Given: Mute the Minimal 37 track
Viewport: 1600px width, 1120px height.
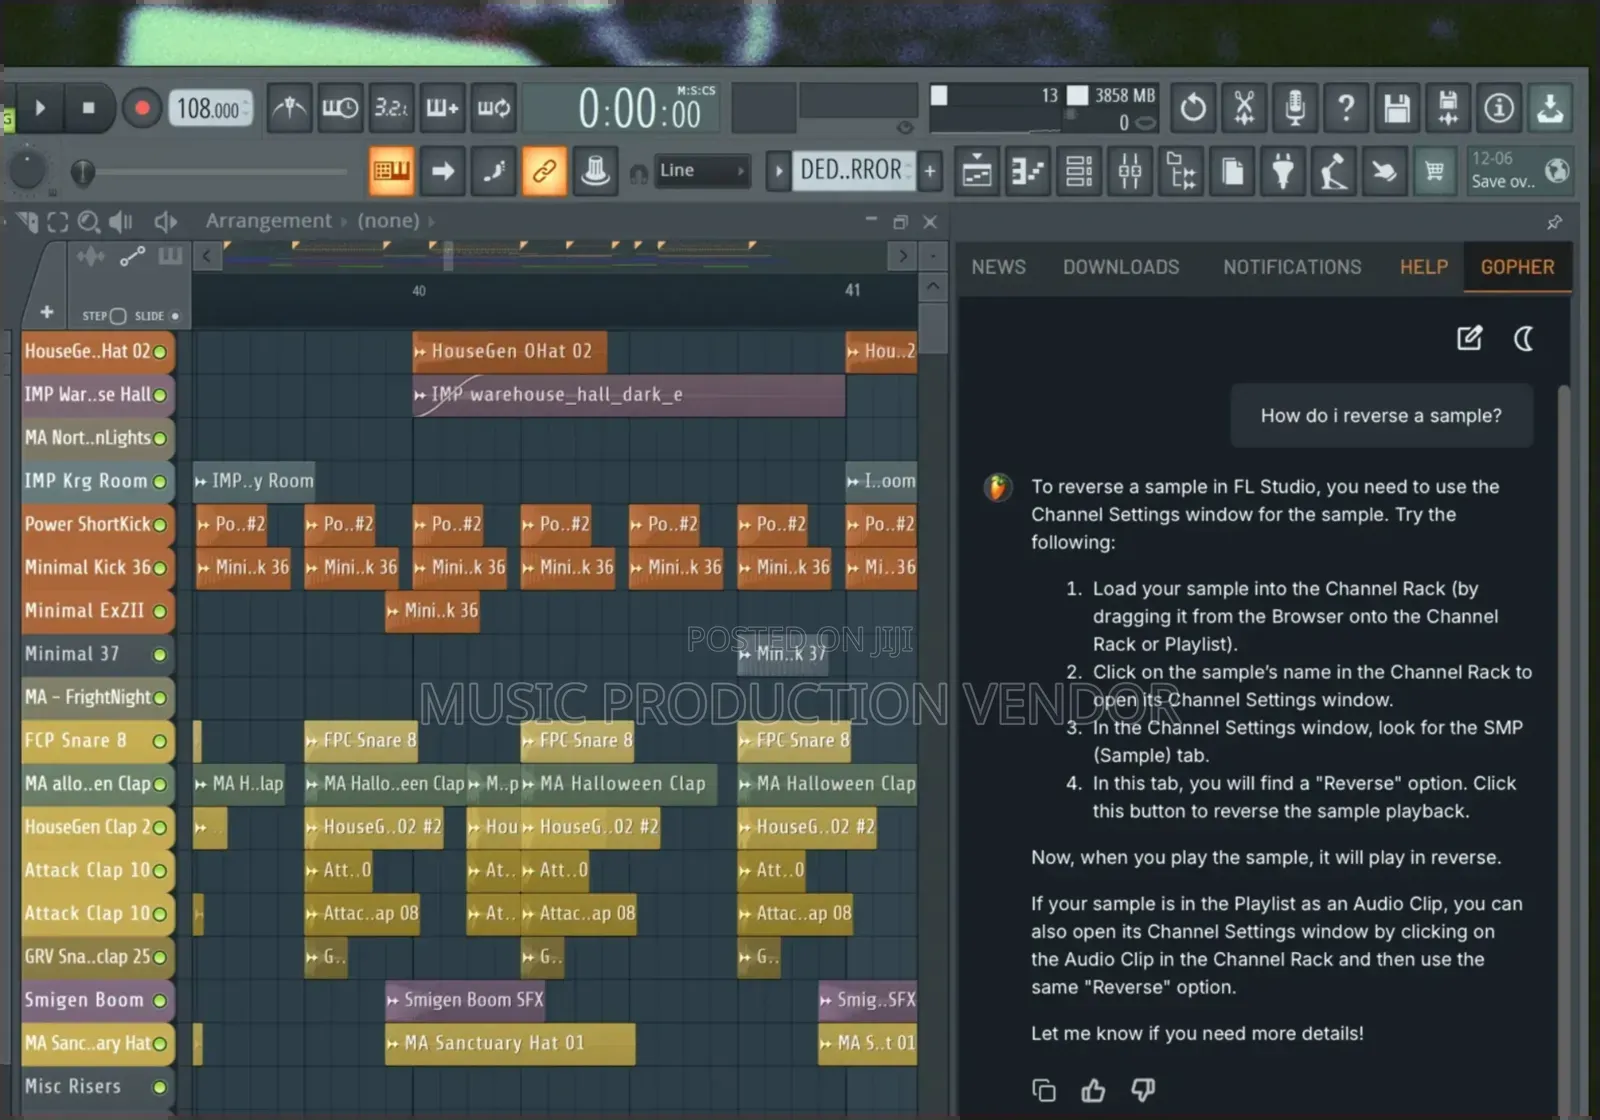Looking at the screenshot, I should click(x=159, y=655).
